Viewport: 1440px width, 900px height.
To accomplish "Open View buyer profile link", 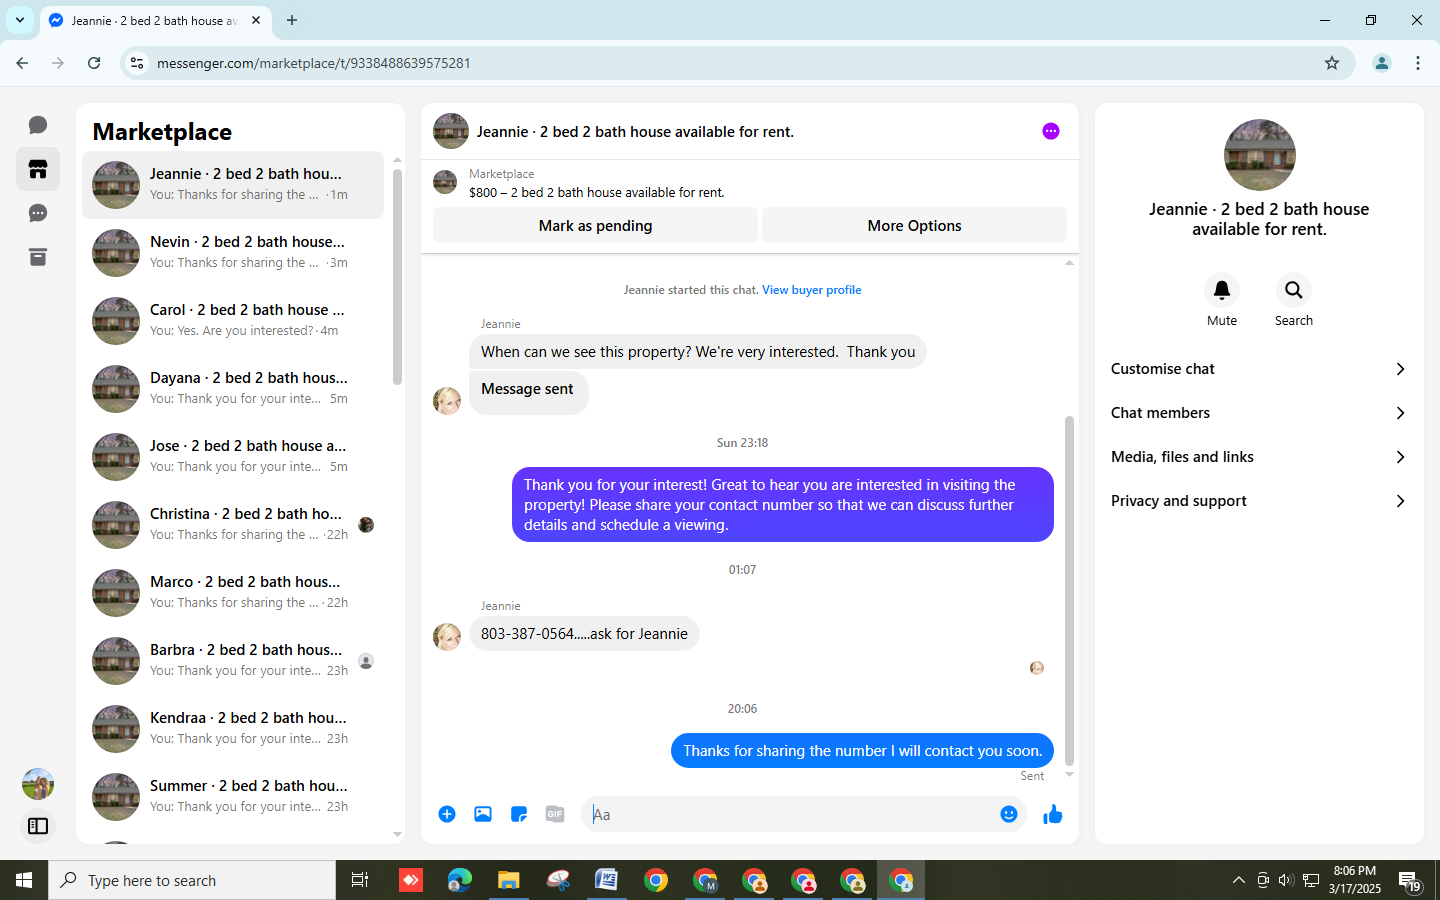I will tap(811, 290).
